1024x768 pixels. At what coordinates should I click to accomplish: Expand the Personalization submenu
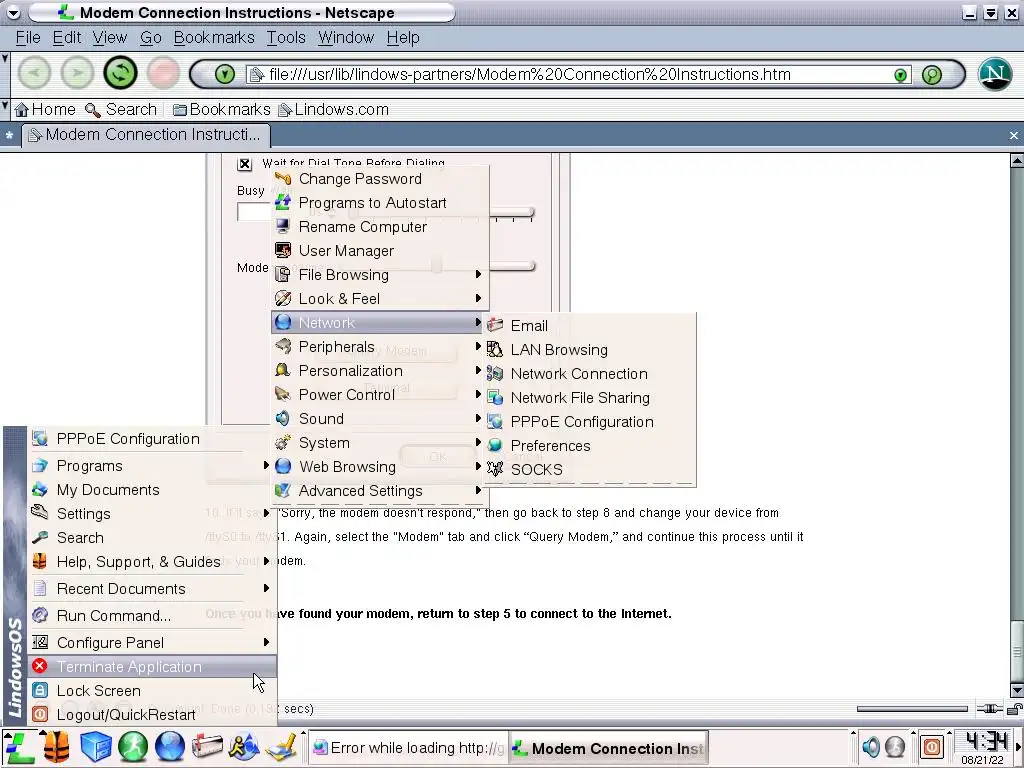pos(379,371)
